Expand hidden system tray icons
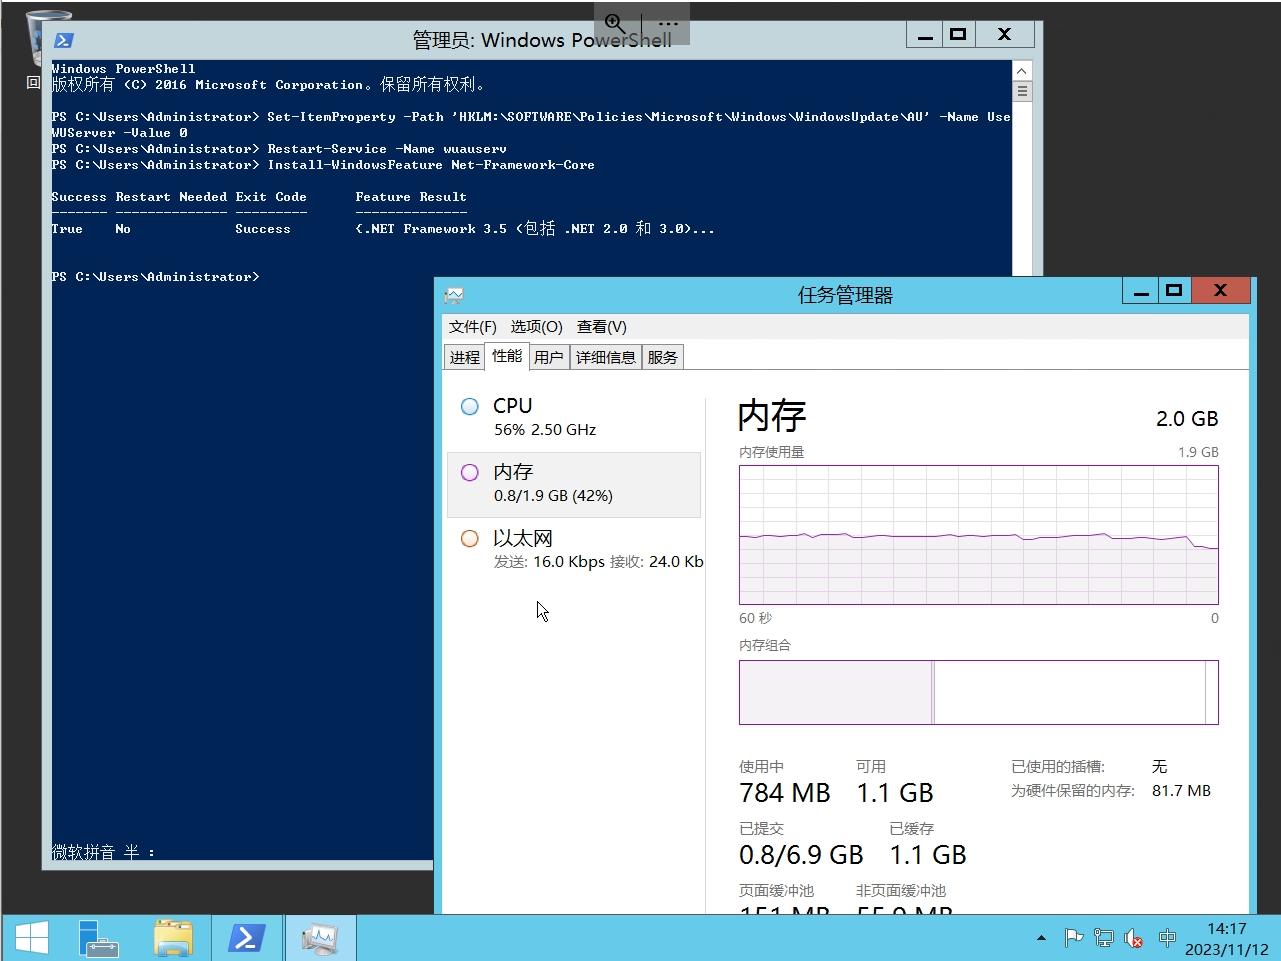Viewport: 1281px width, 961px height. click(1040, 938)
